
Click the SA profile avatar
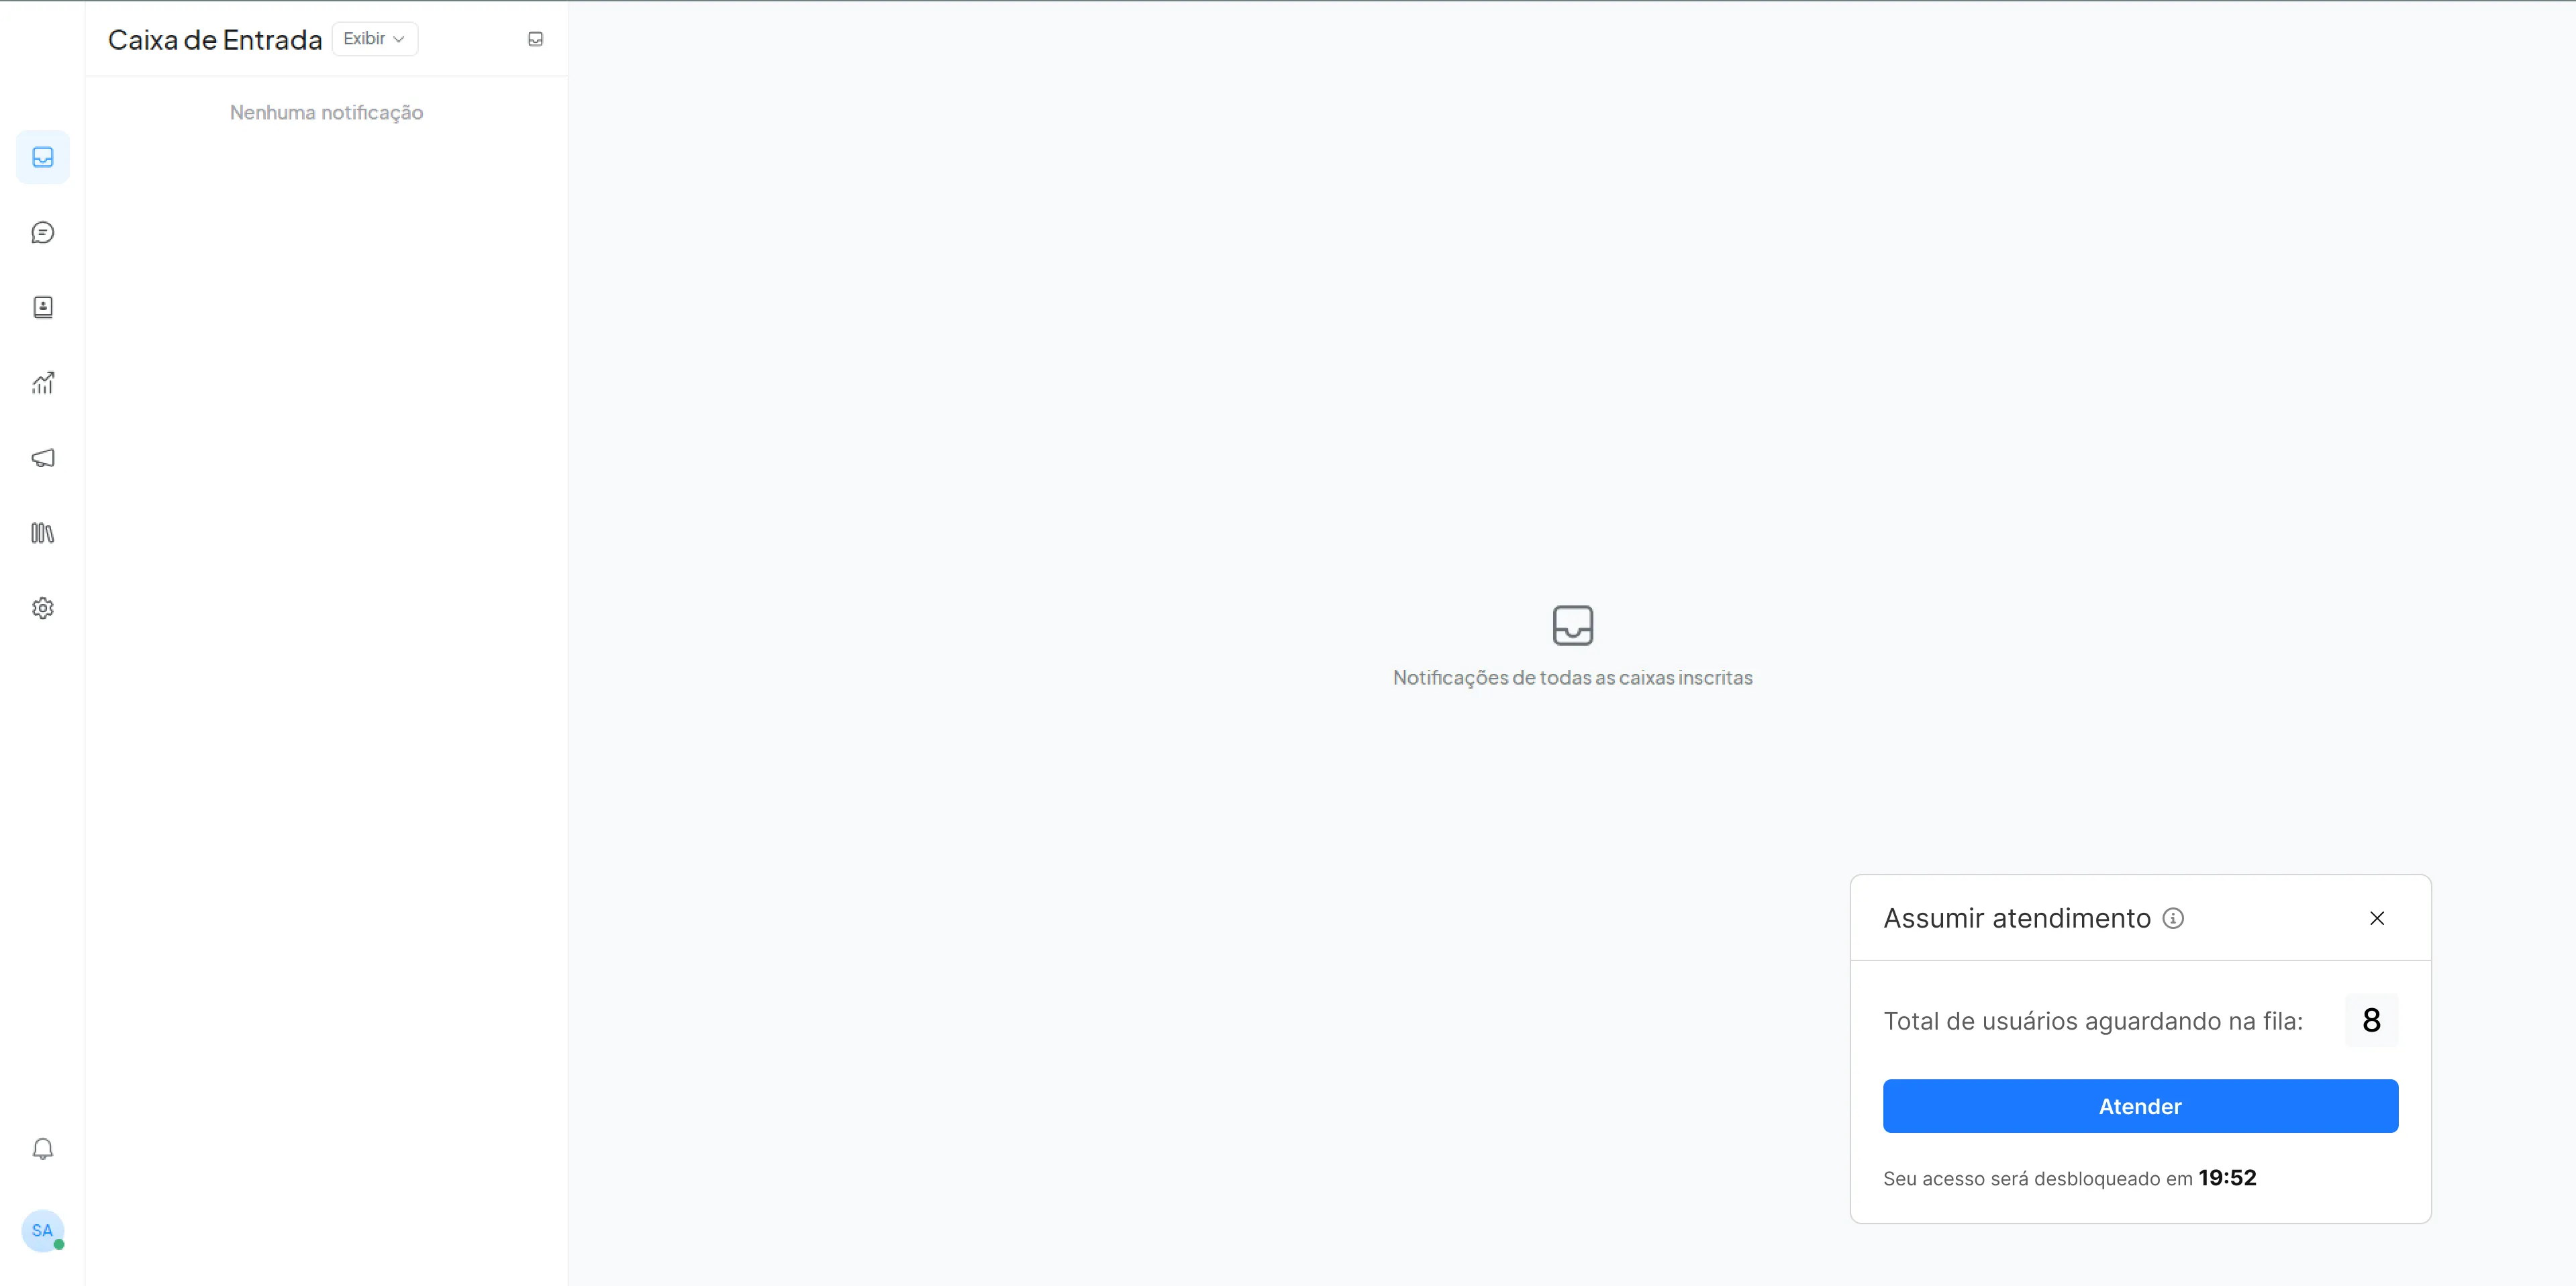42,1230
